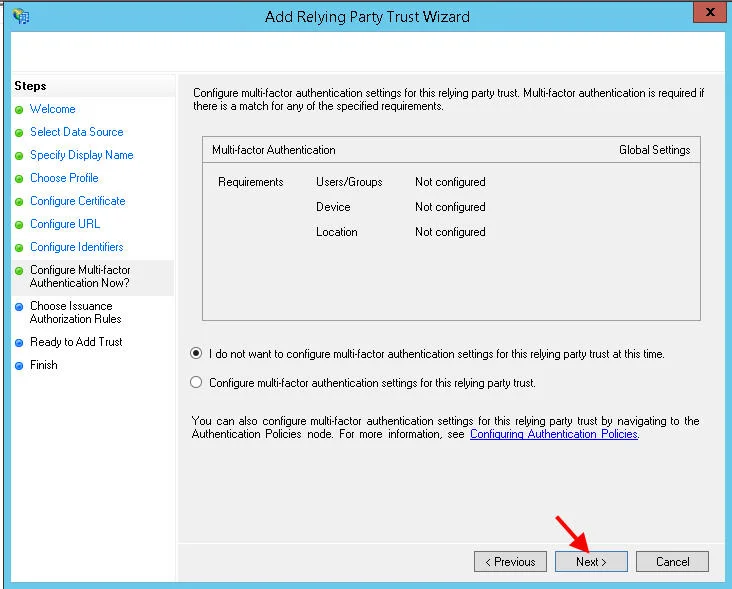The height and width of the screenshot is (589, 732).
Task: Click green bullet beside Choose Profile
Action: coord(19,179)
